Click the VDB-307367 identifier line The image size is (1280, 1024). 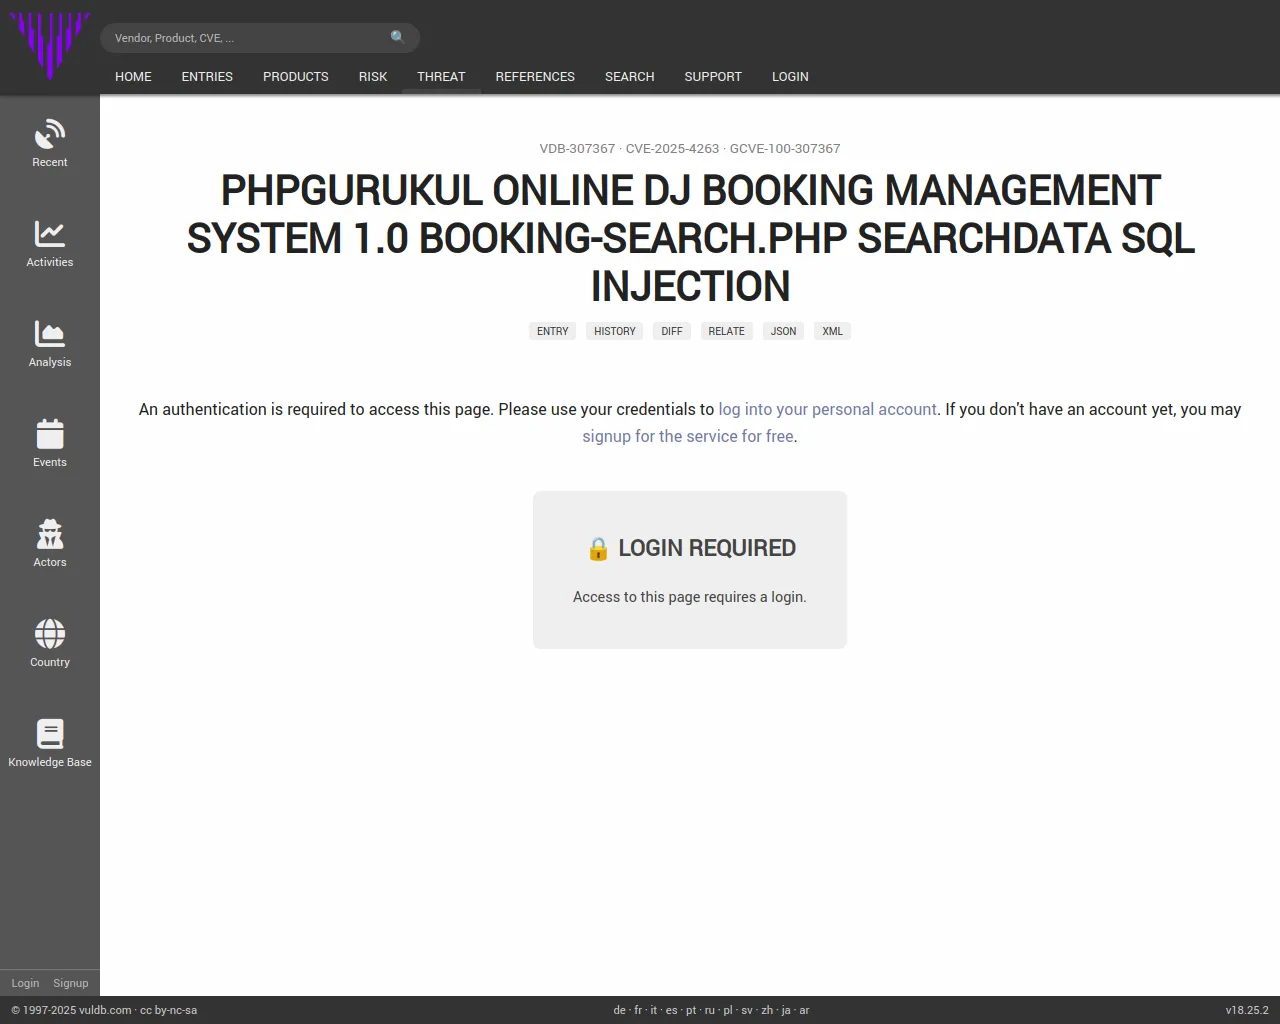point(690,148)
